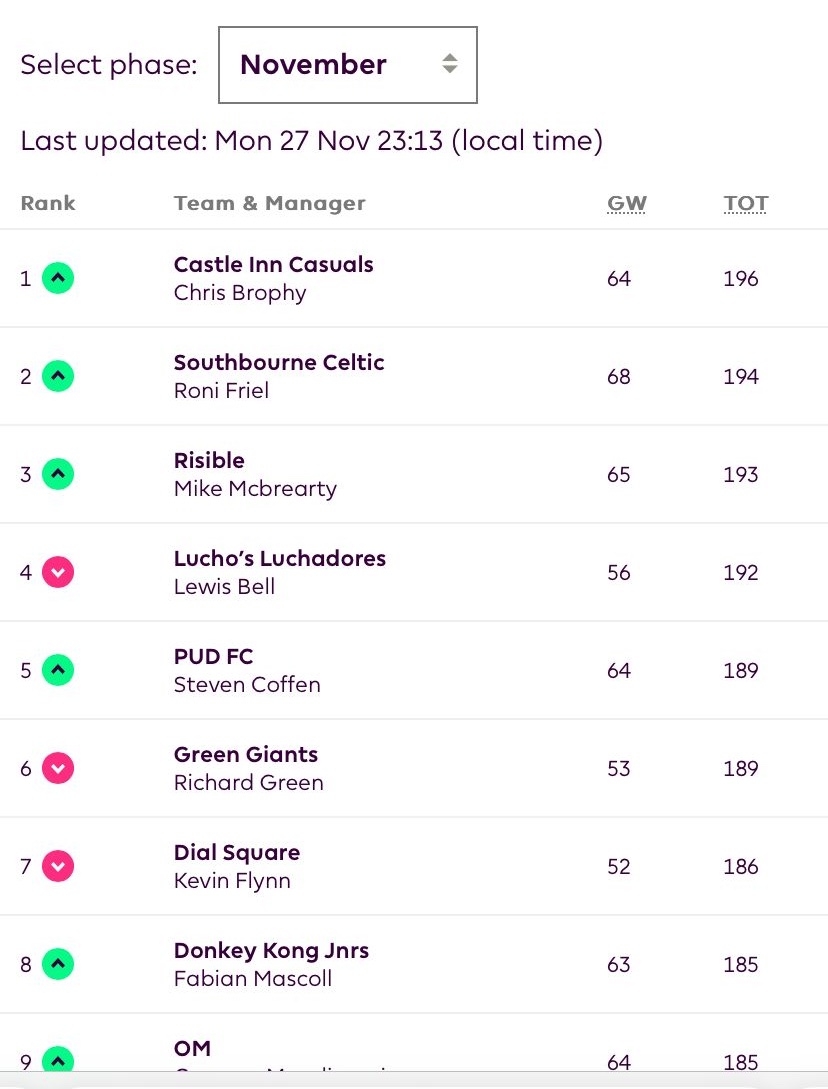Click green up arrow beside Southbourne Celtic
828x1089 pixels.
(59, 377)
